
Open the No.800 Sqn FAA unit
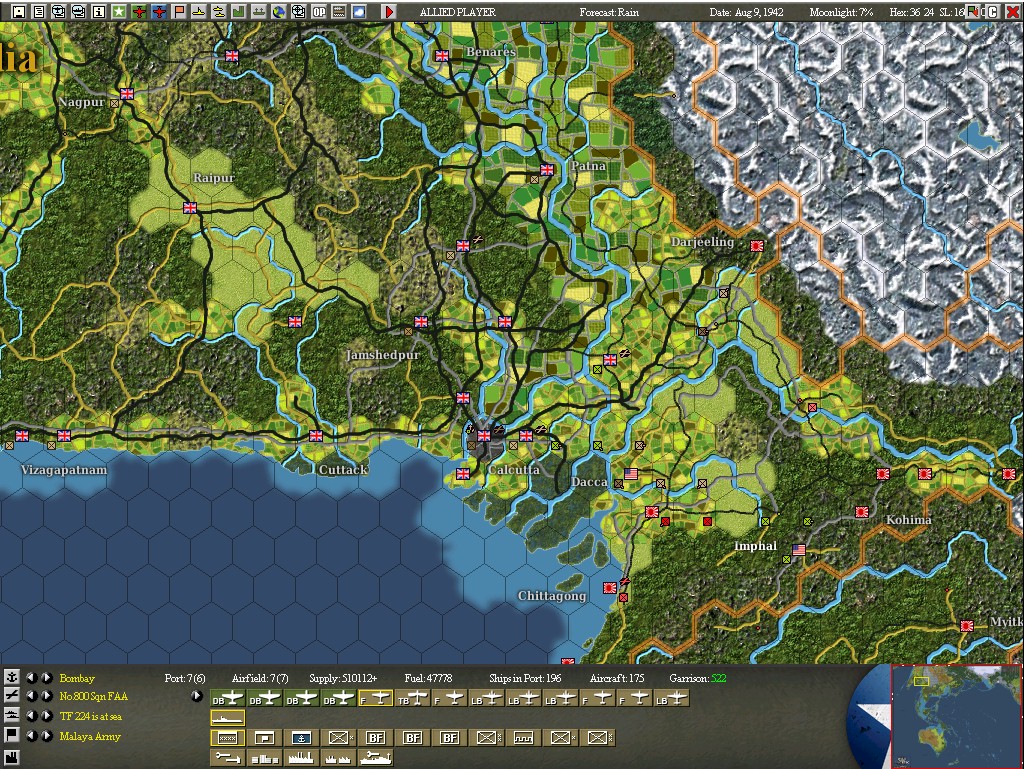pyautogui.click(x=93, y=696)
